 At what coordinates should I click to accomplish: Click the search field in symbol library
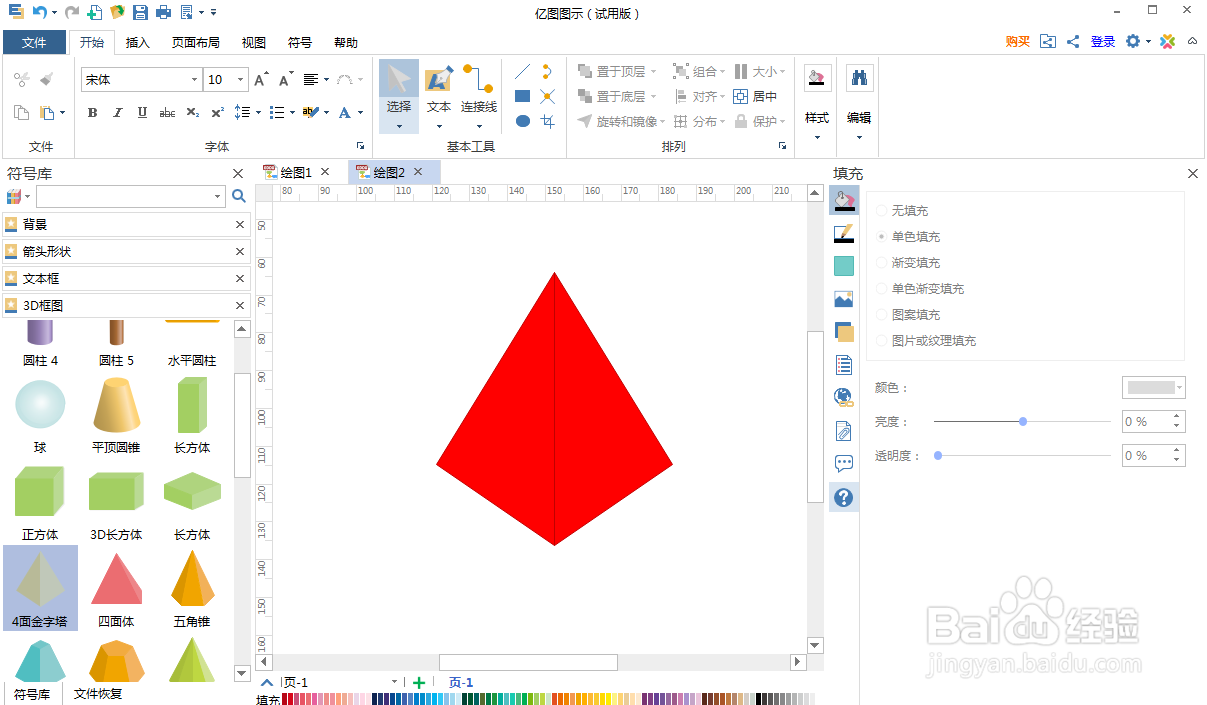click(x=125, y=196)
